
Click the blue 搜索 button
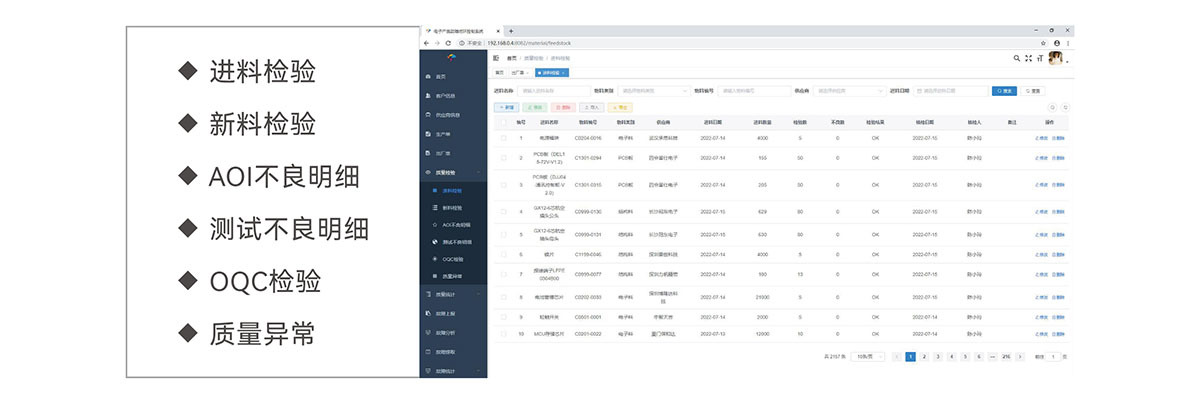1004,91
